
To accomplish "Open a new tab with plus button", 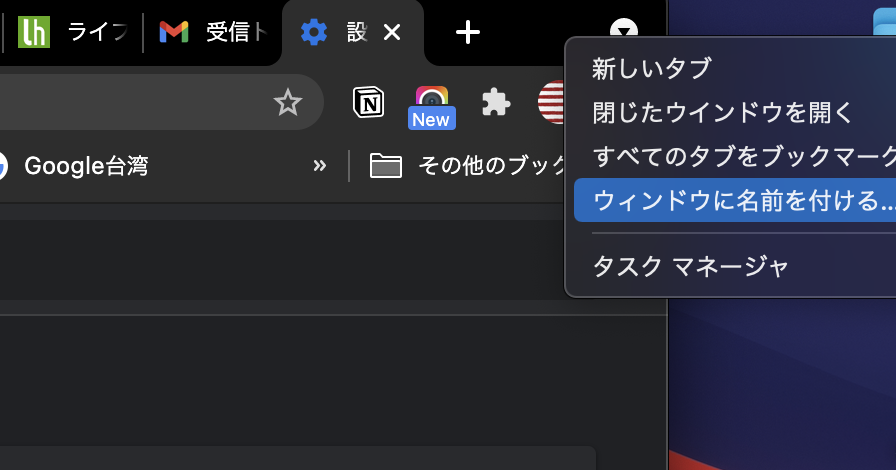I will 467,32.
